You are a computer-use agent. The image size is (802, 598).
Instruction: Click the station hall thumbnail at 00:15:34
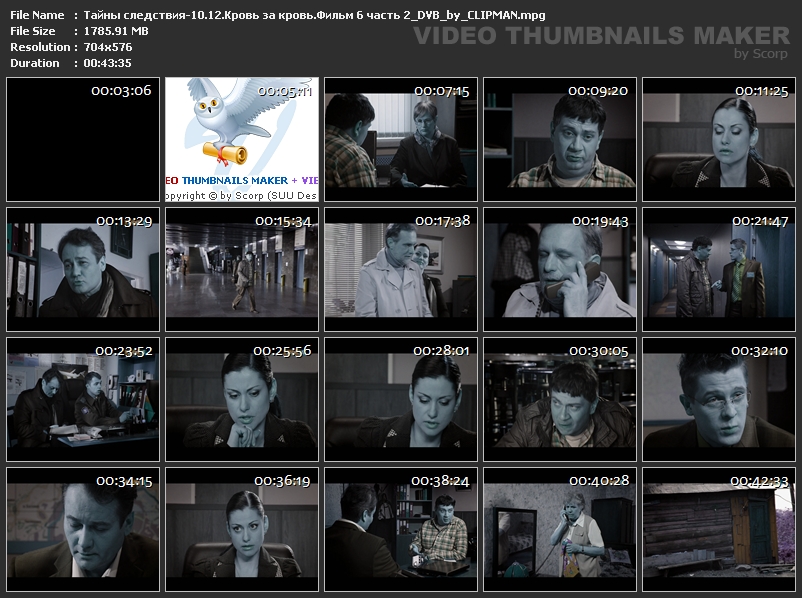click(x=241, y=270)
